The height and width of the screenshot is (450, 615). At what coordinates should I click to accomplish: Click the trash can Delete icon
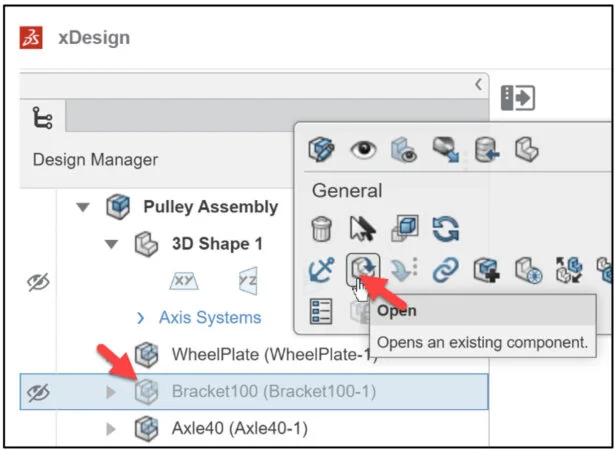321,229
